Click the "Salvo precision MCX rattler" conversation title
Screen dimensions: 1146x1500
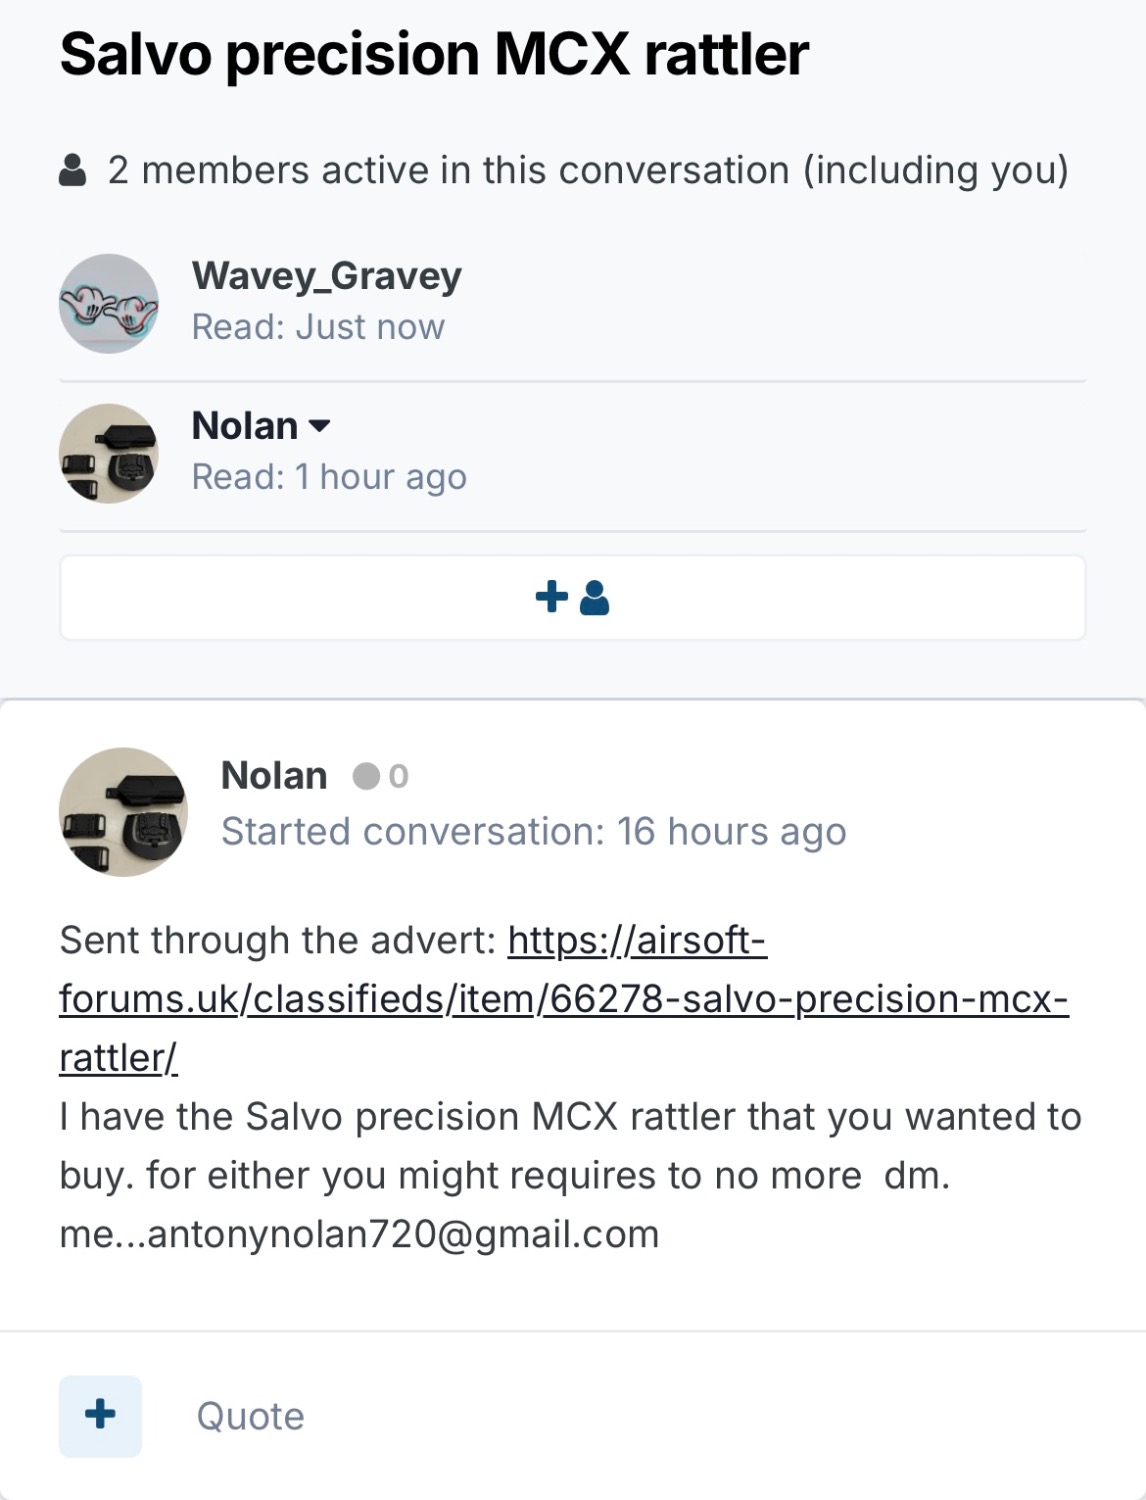point(434,54)
